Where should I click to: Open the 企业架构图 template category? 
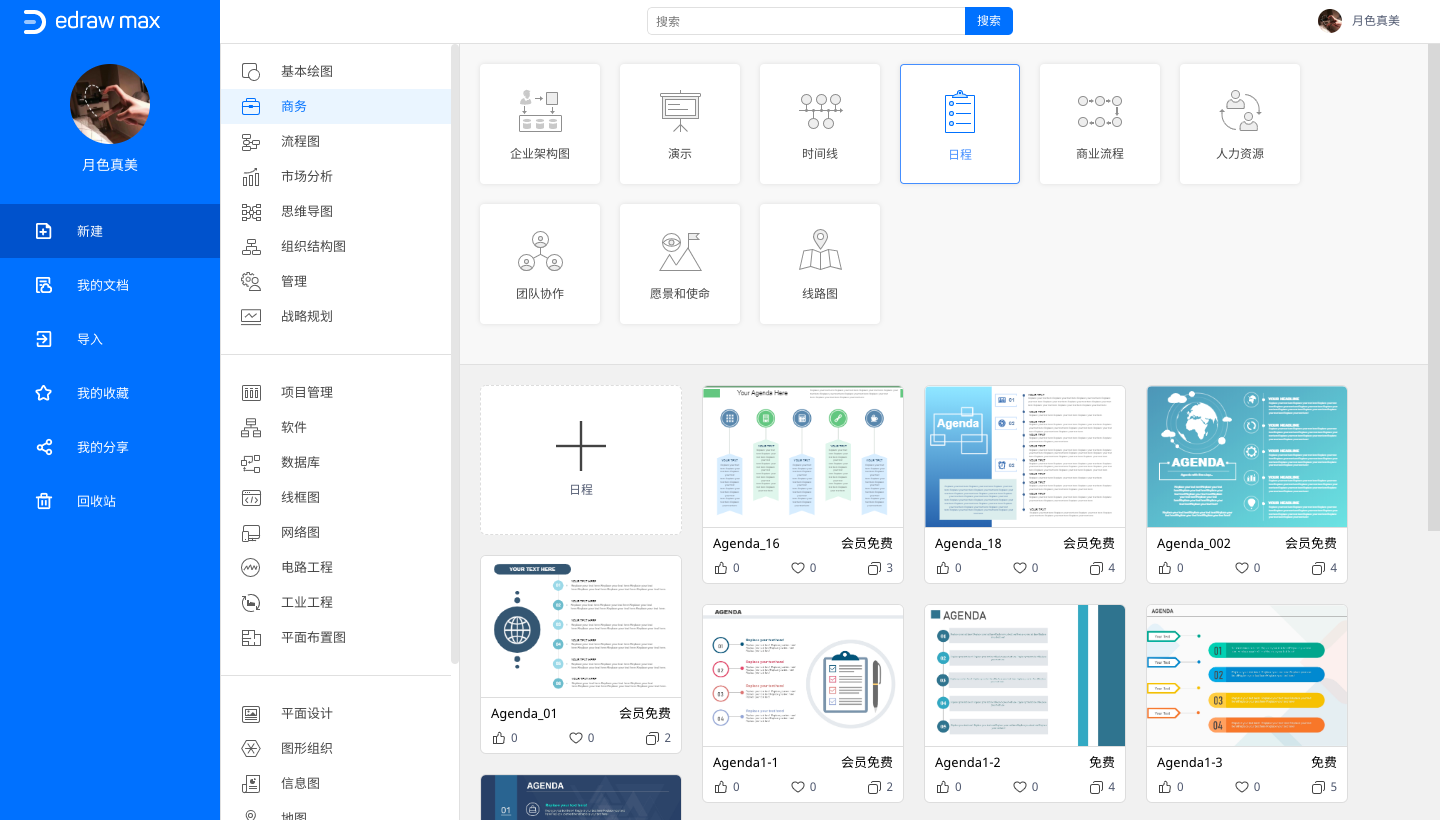click(540, 123)
